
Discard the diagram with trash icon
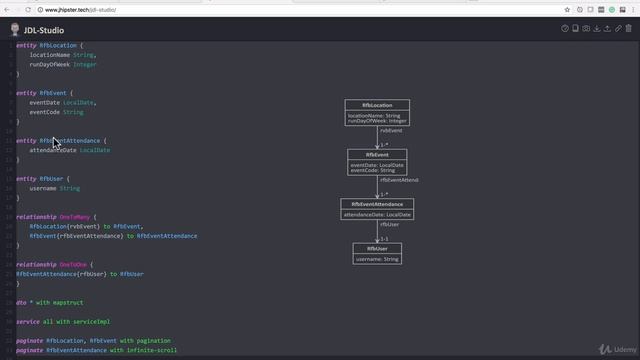click(629, 28)
